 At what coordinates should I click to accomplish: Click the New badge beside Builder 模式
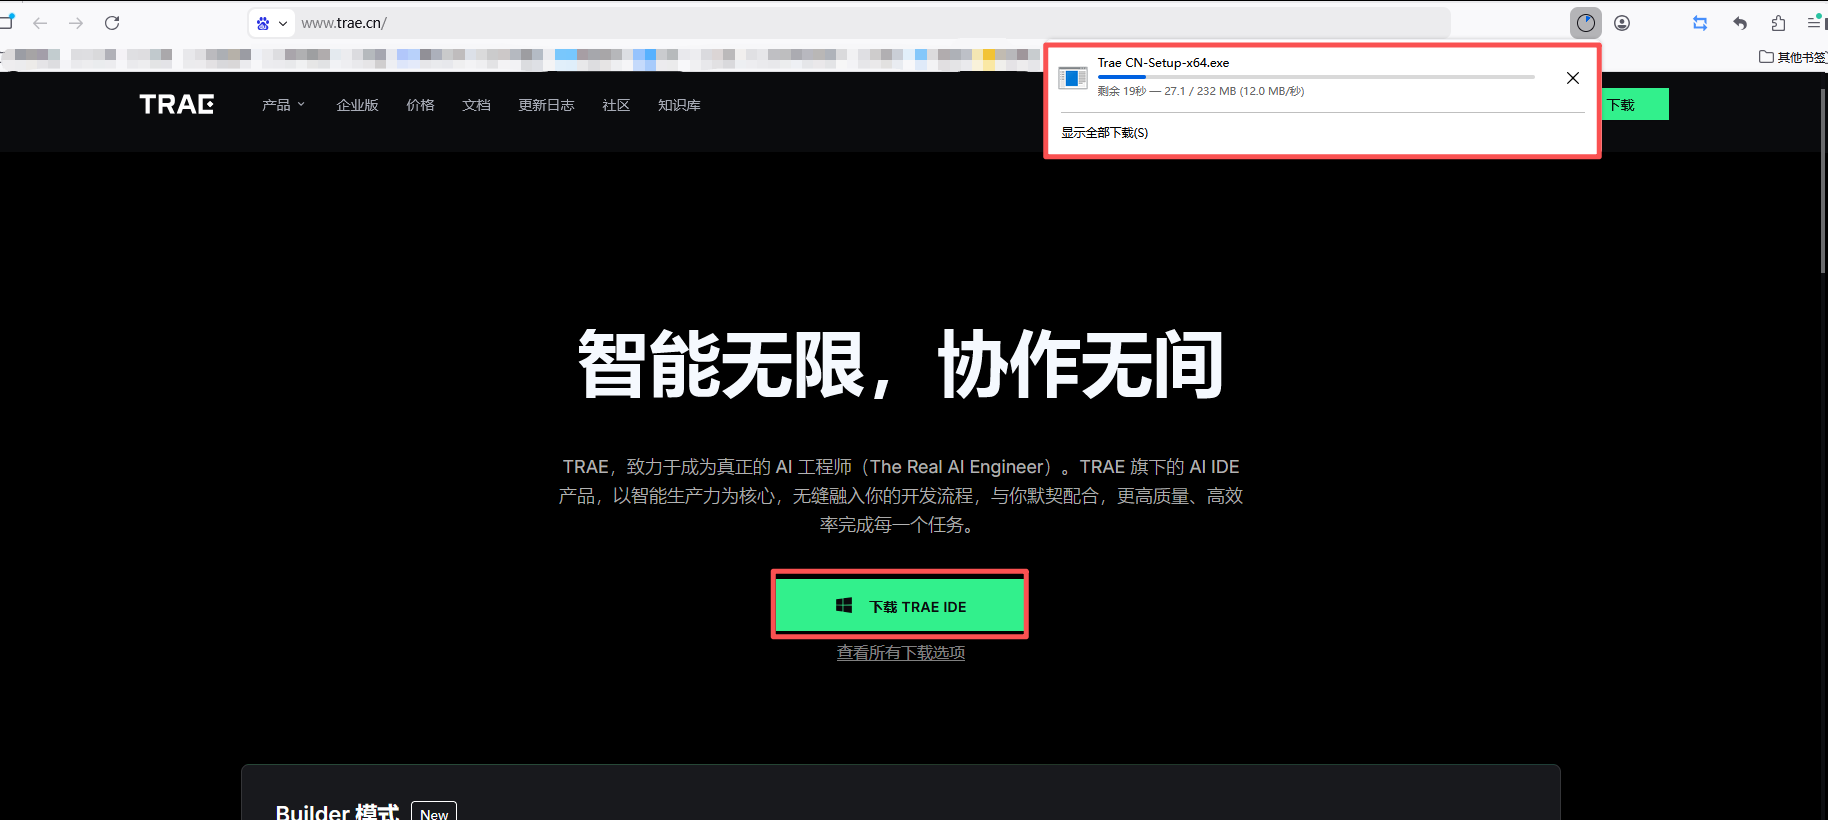pyautogui.click(x=434, y=813)
